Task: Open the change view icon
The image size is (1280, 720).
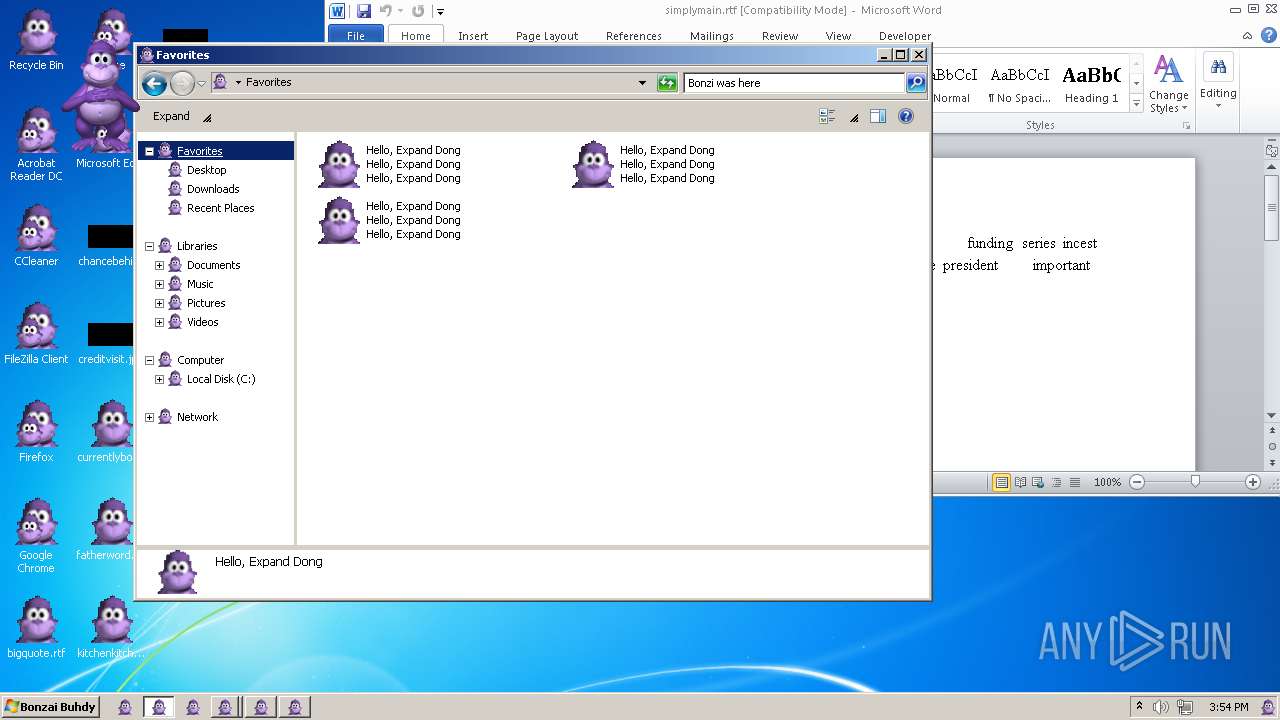Action: click(x=827, y=116)
